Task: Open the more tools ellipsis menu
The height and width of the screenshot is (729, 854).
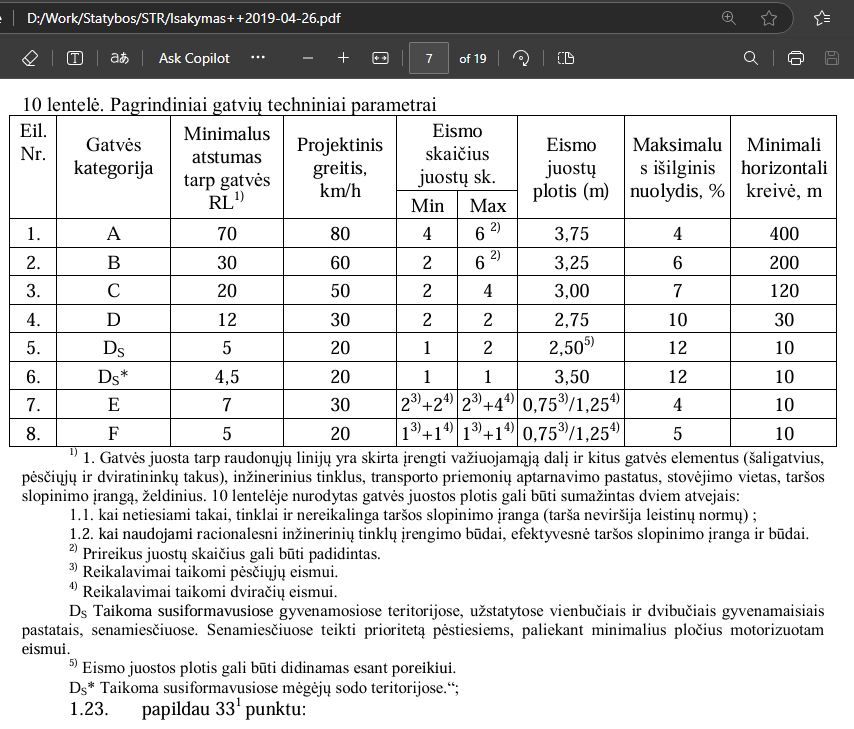Action: click(x=258, y=58)
